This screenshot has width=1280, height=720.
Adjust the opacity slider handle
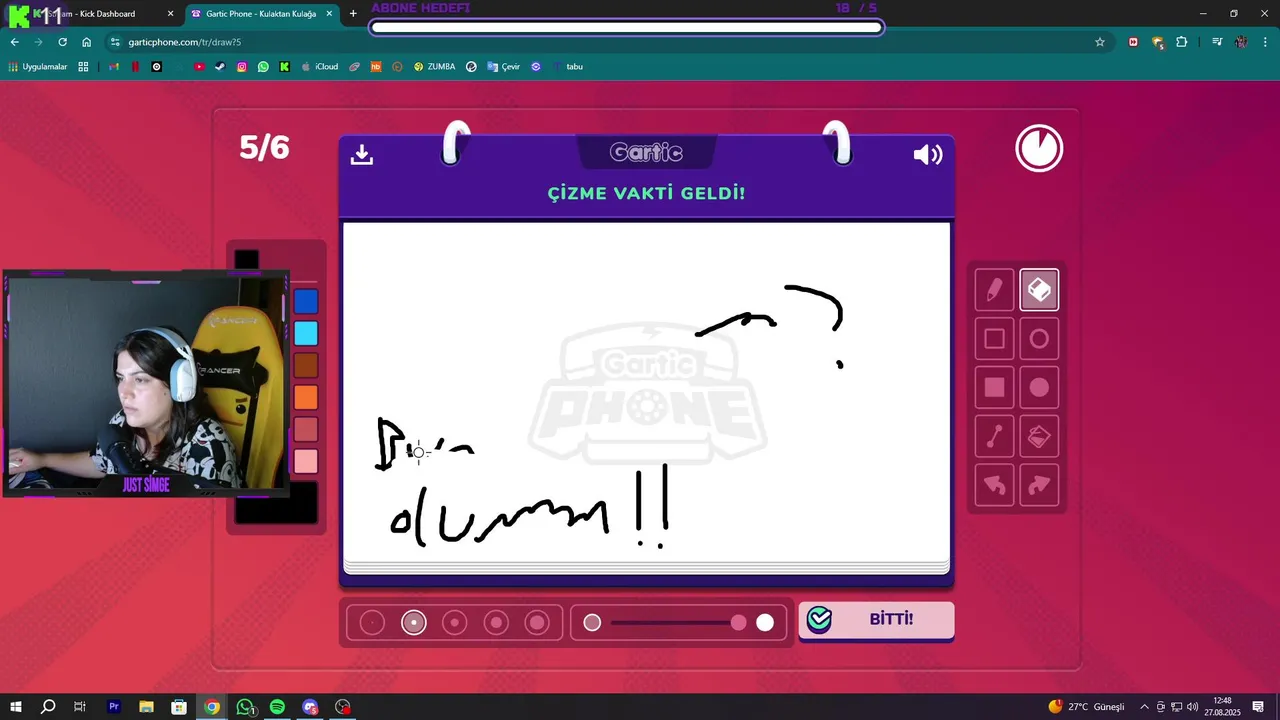[x=739, y=623]
